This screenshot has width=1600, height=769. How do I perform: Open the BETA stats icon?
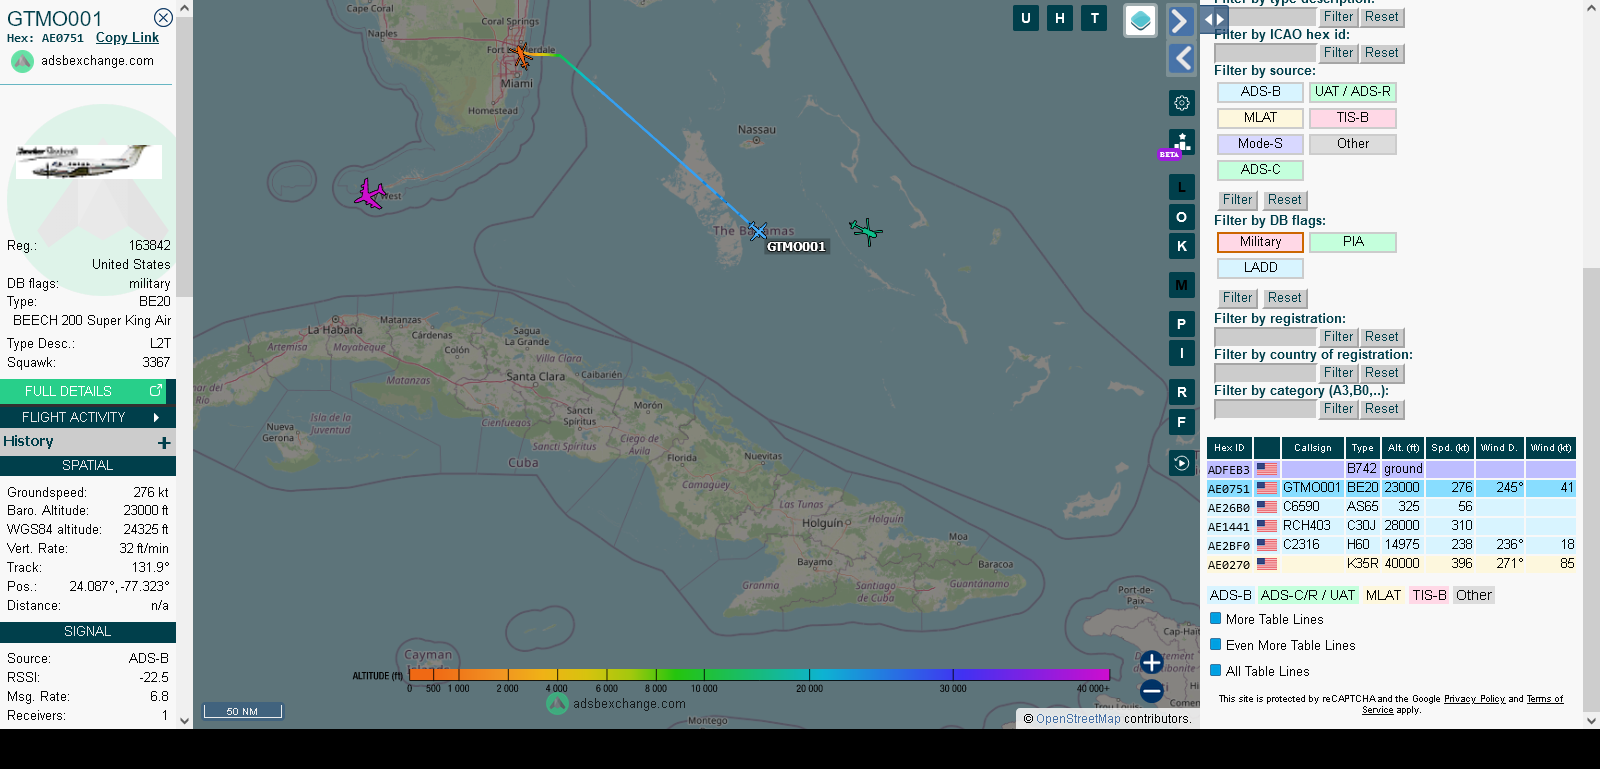pos(1180,143)
